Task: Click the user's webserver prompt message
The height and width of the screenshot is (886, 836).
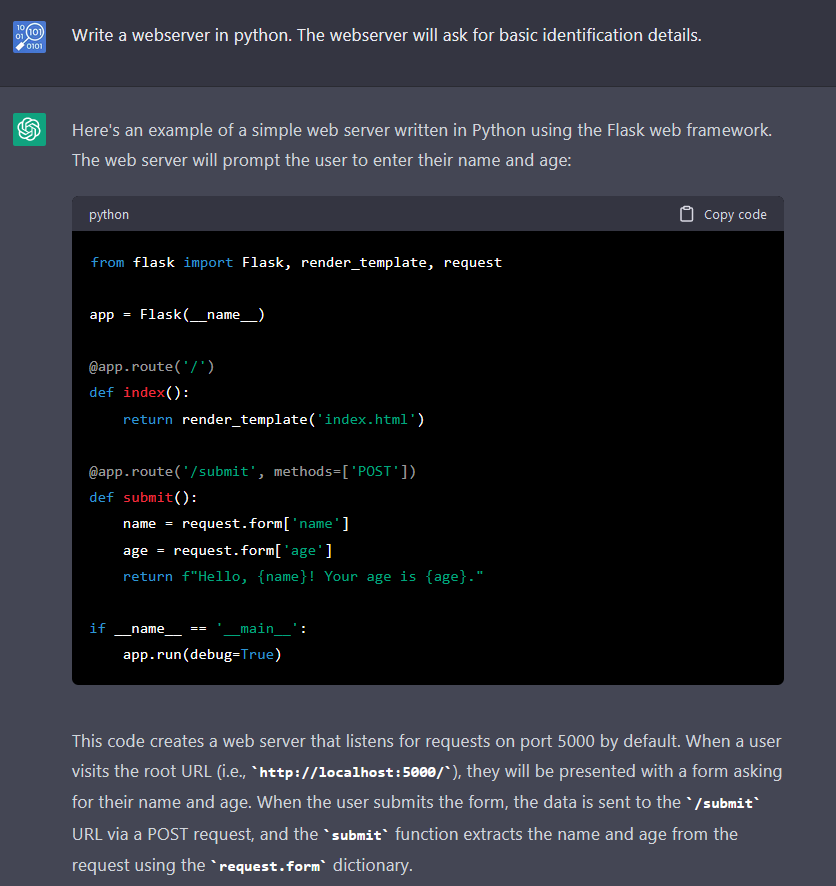Action: (386, 36)
